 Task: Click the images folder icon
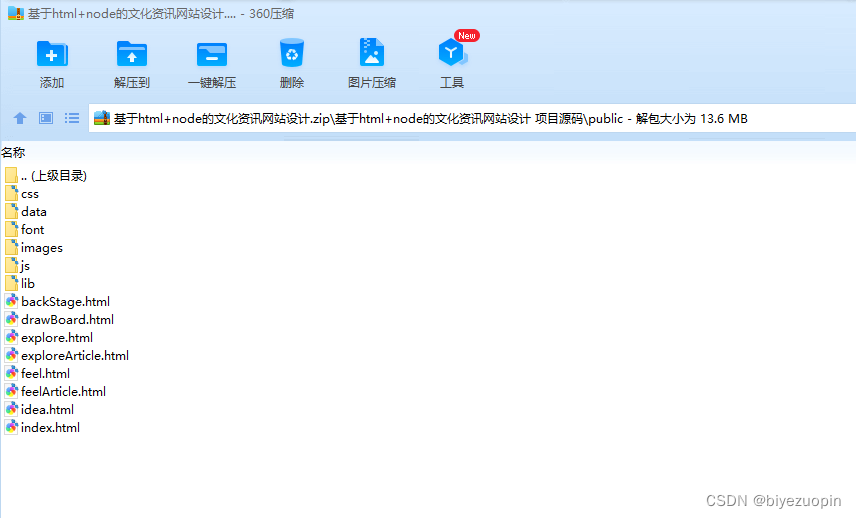pyautogui.click(x=11, y=247)
